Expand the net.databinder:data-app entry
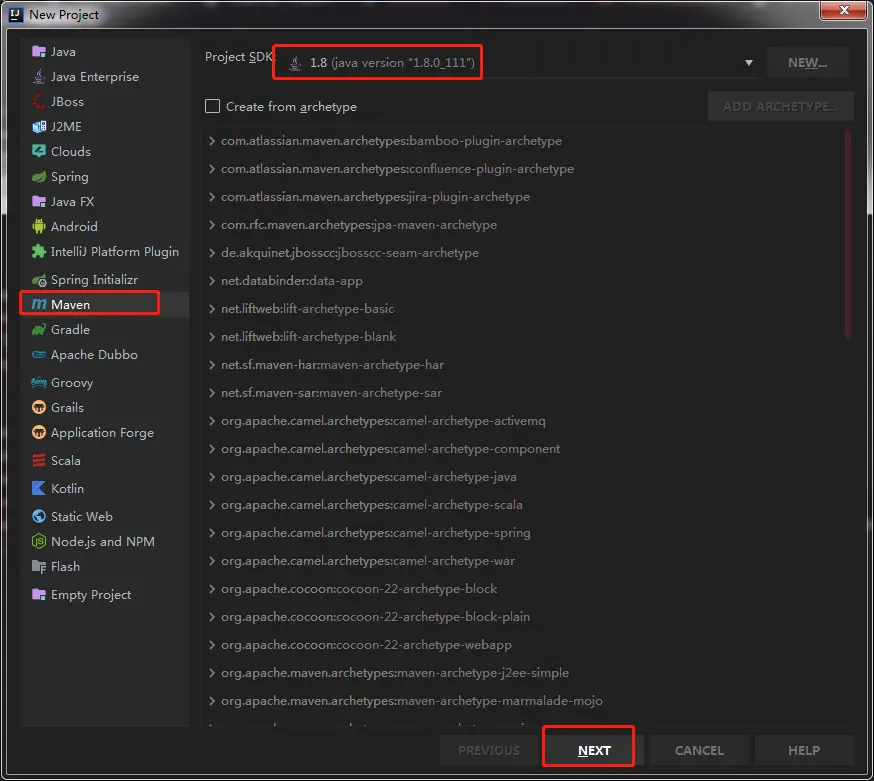 (x=212, y=281)
